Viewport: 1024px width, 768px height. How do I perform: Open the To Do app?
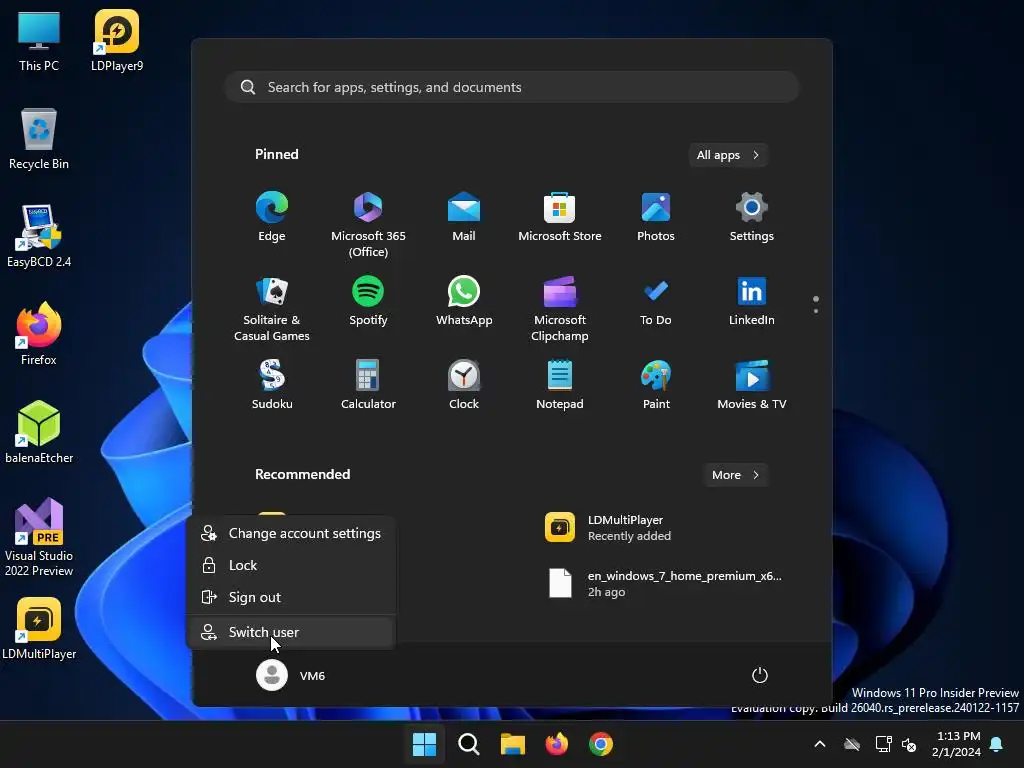click(x=656, y=301)
